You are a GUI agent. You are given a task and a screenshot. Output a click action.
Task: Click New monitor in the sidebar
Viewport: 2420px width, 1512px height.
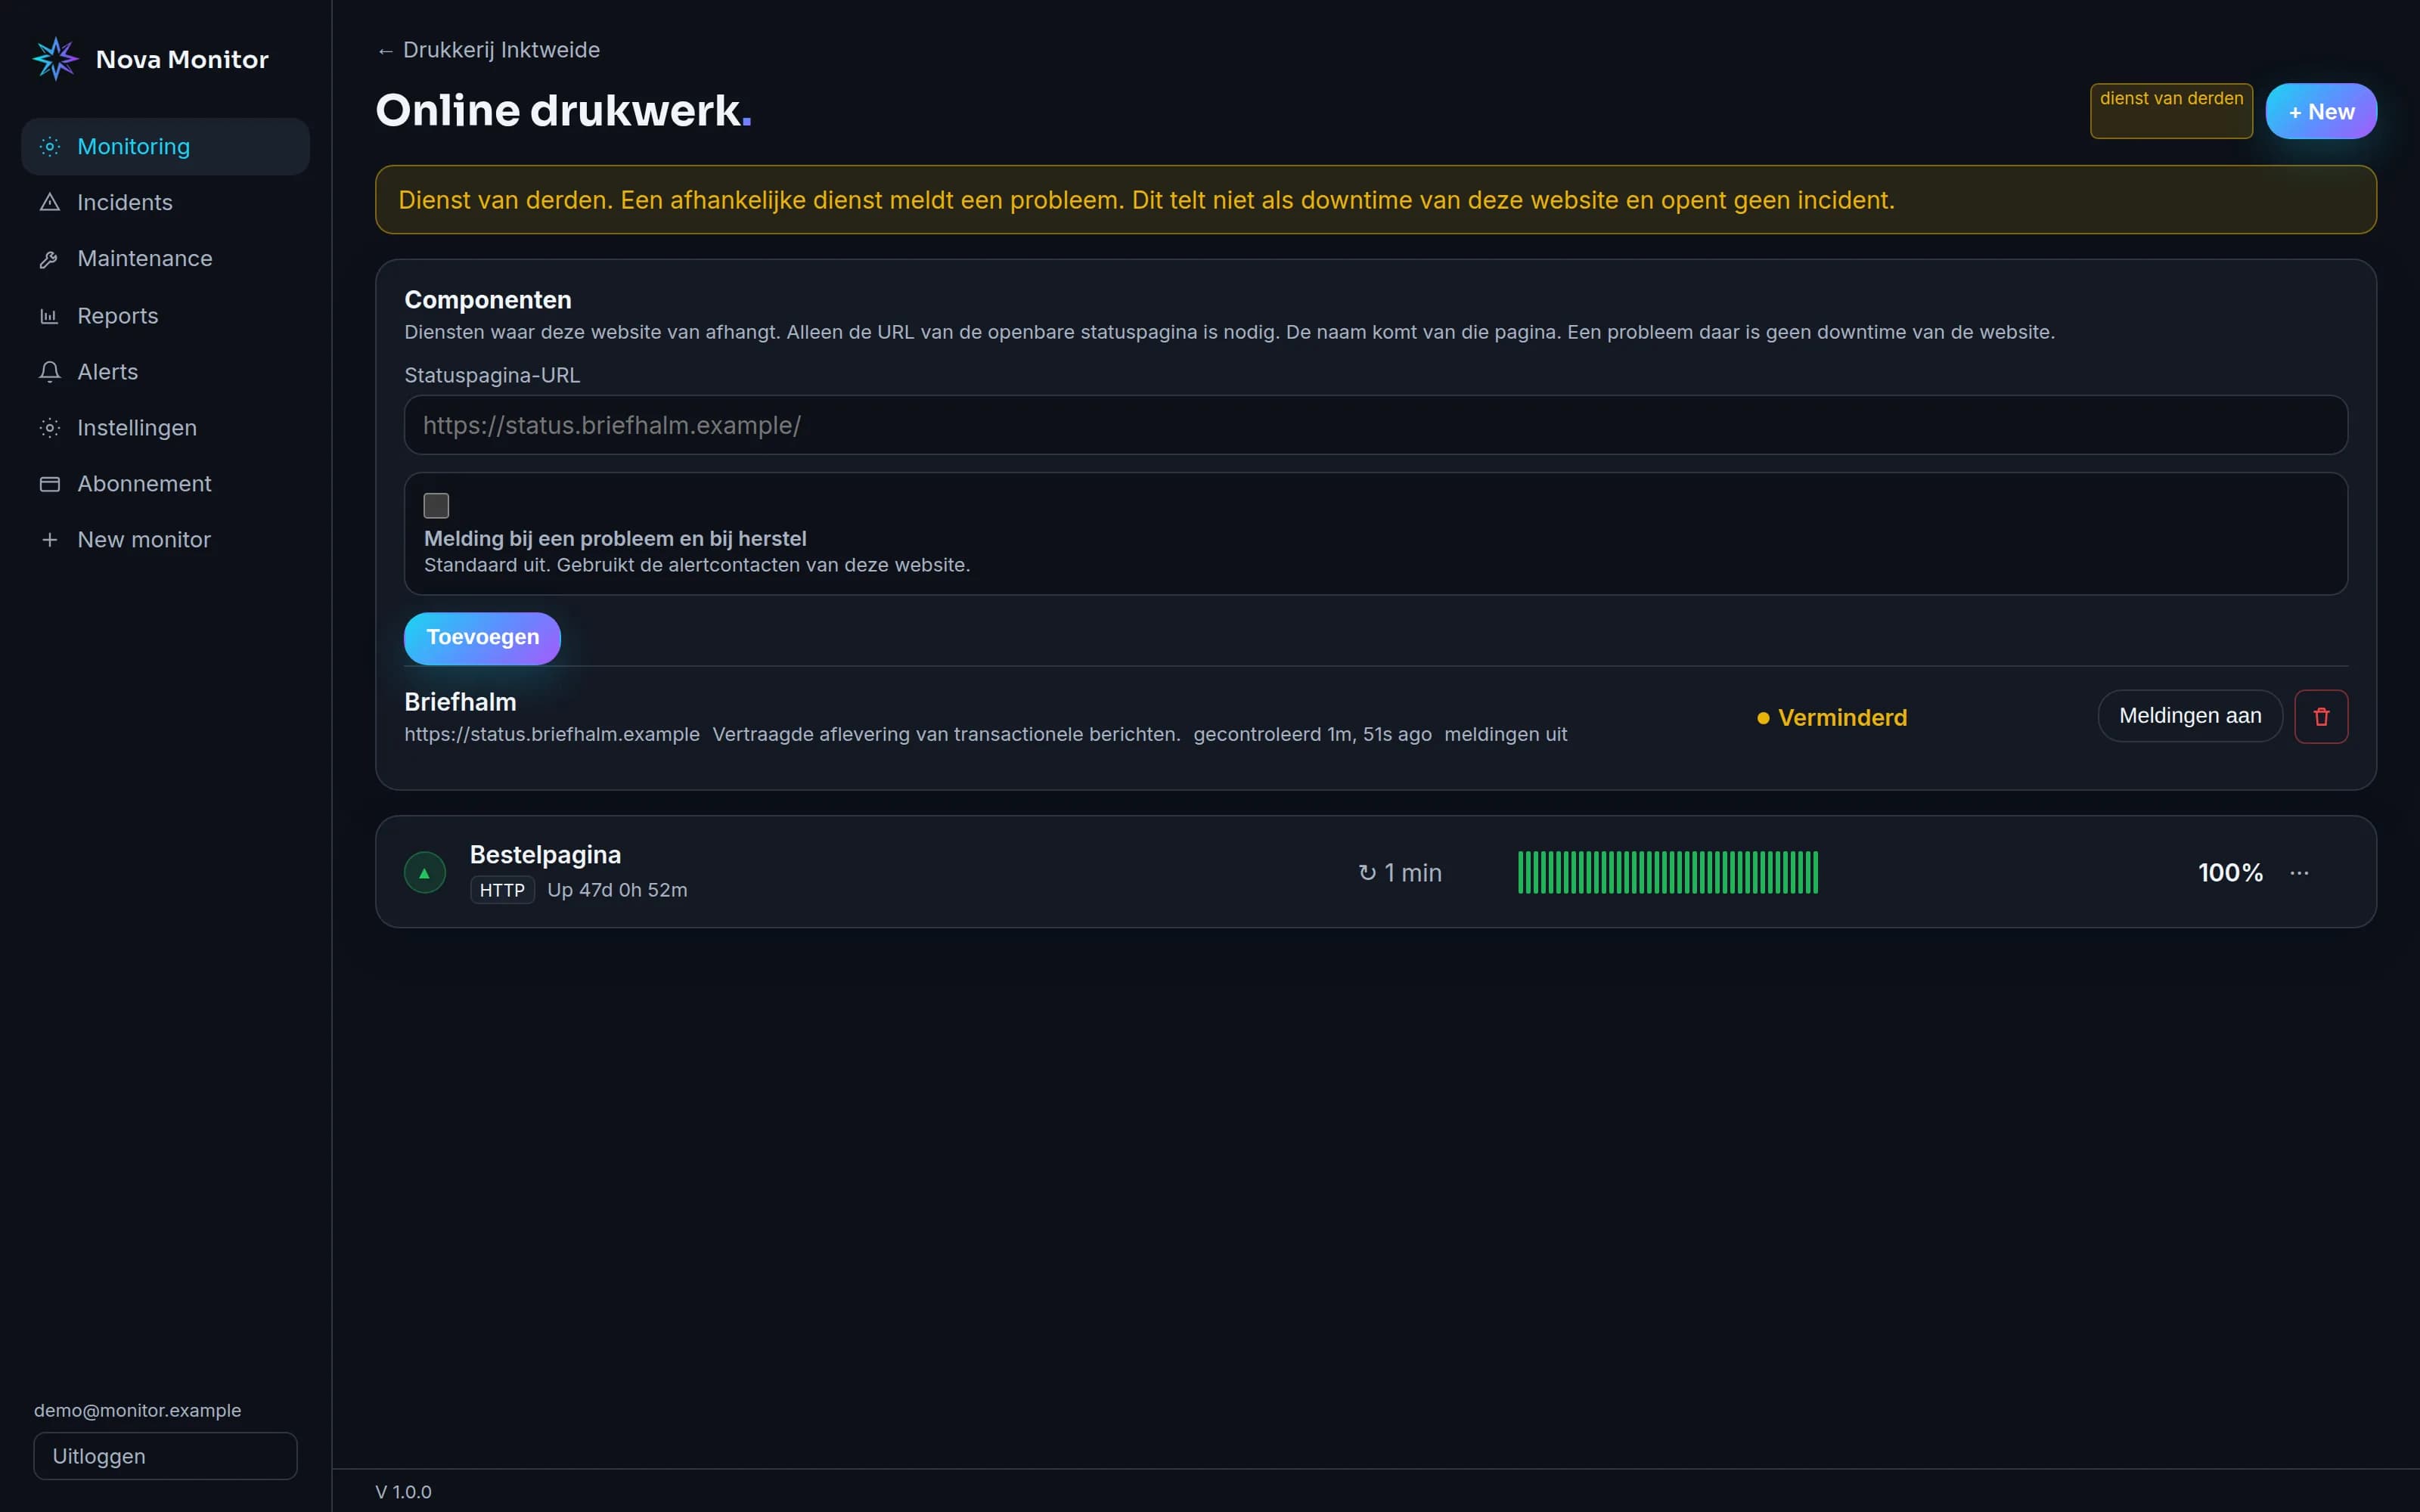pos(166,540)
